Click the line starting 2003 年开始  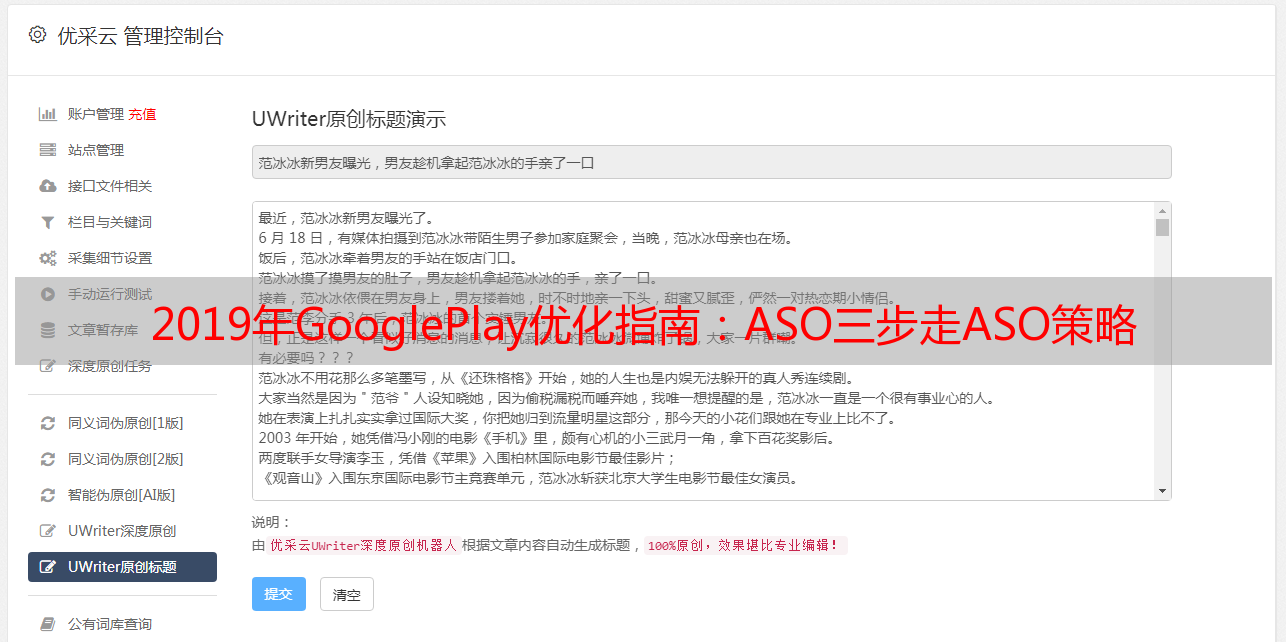coord(547,438)
